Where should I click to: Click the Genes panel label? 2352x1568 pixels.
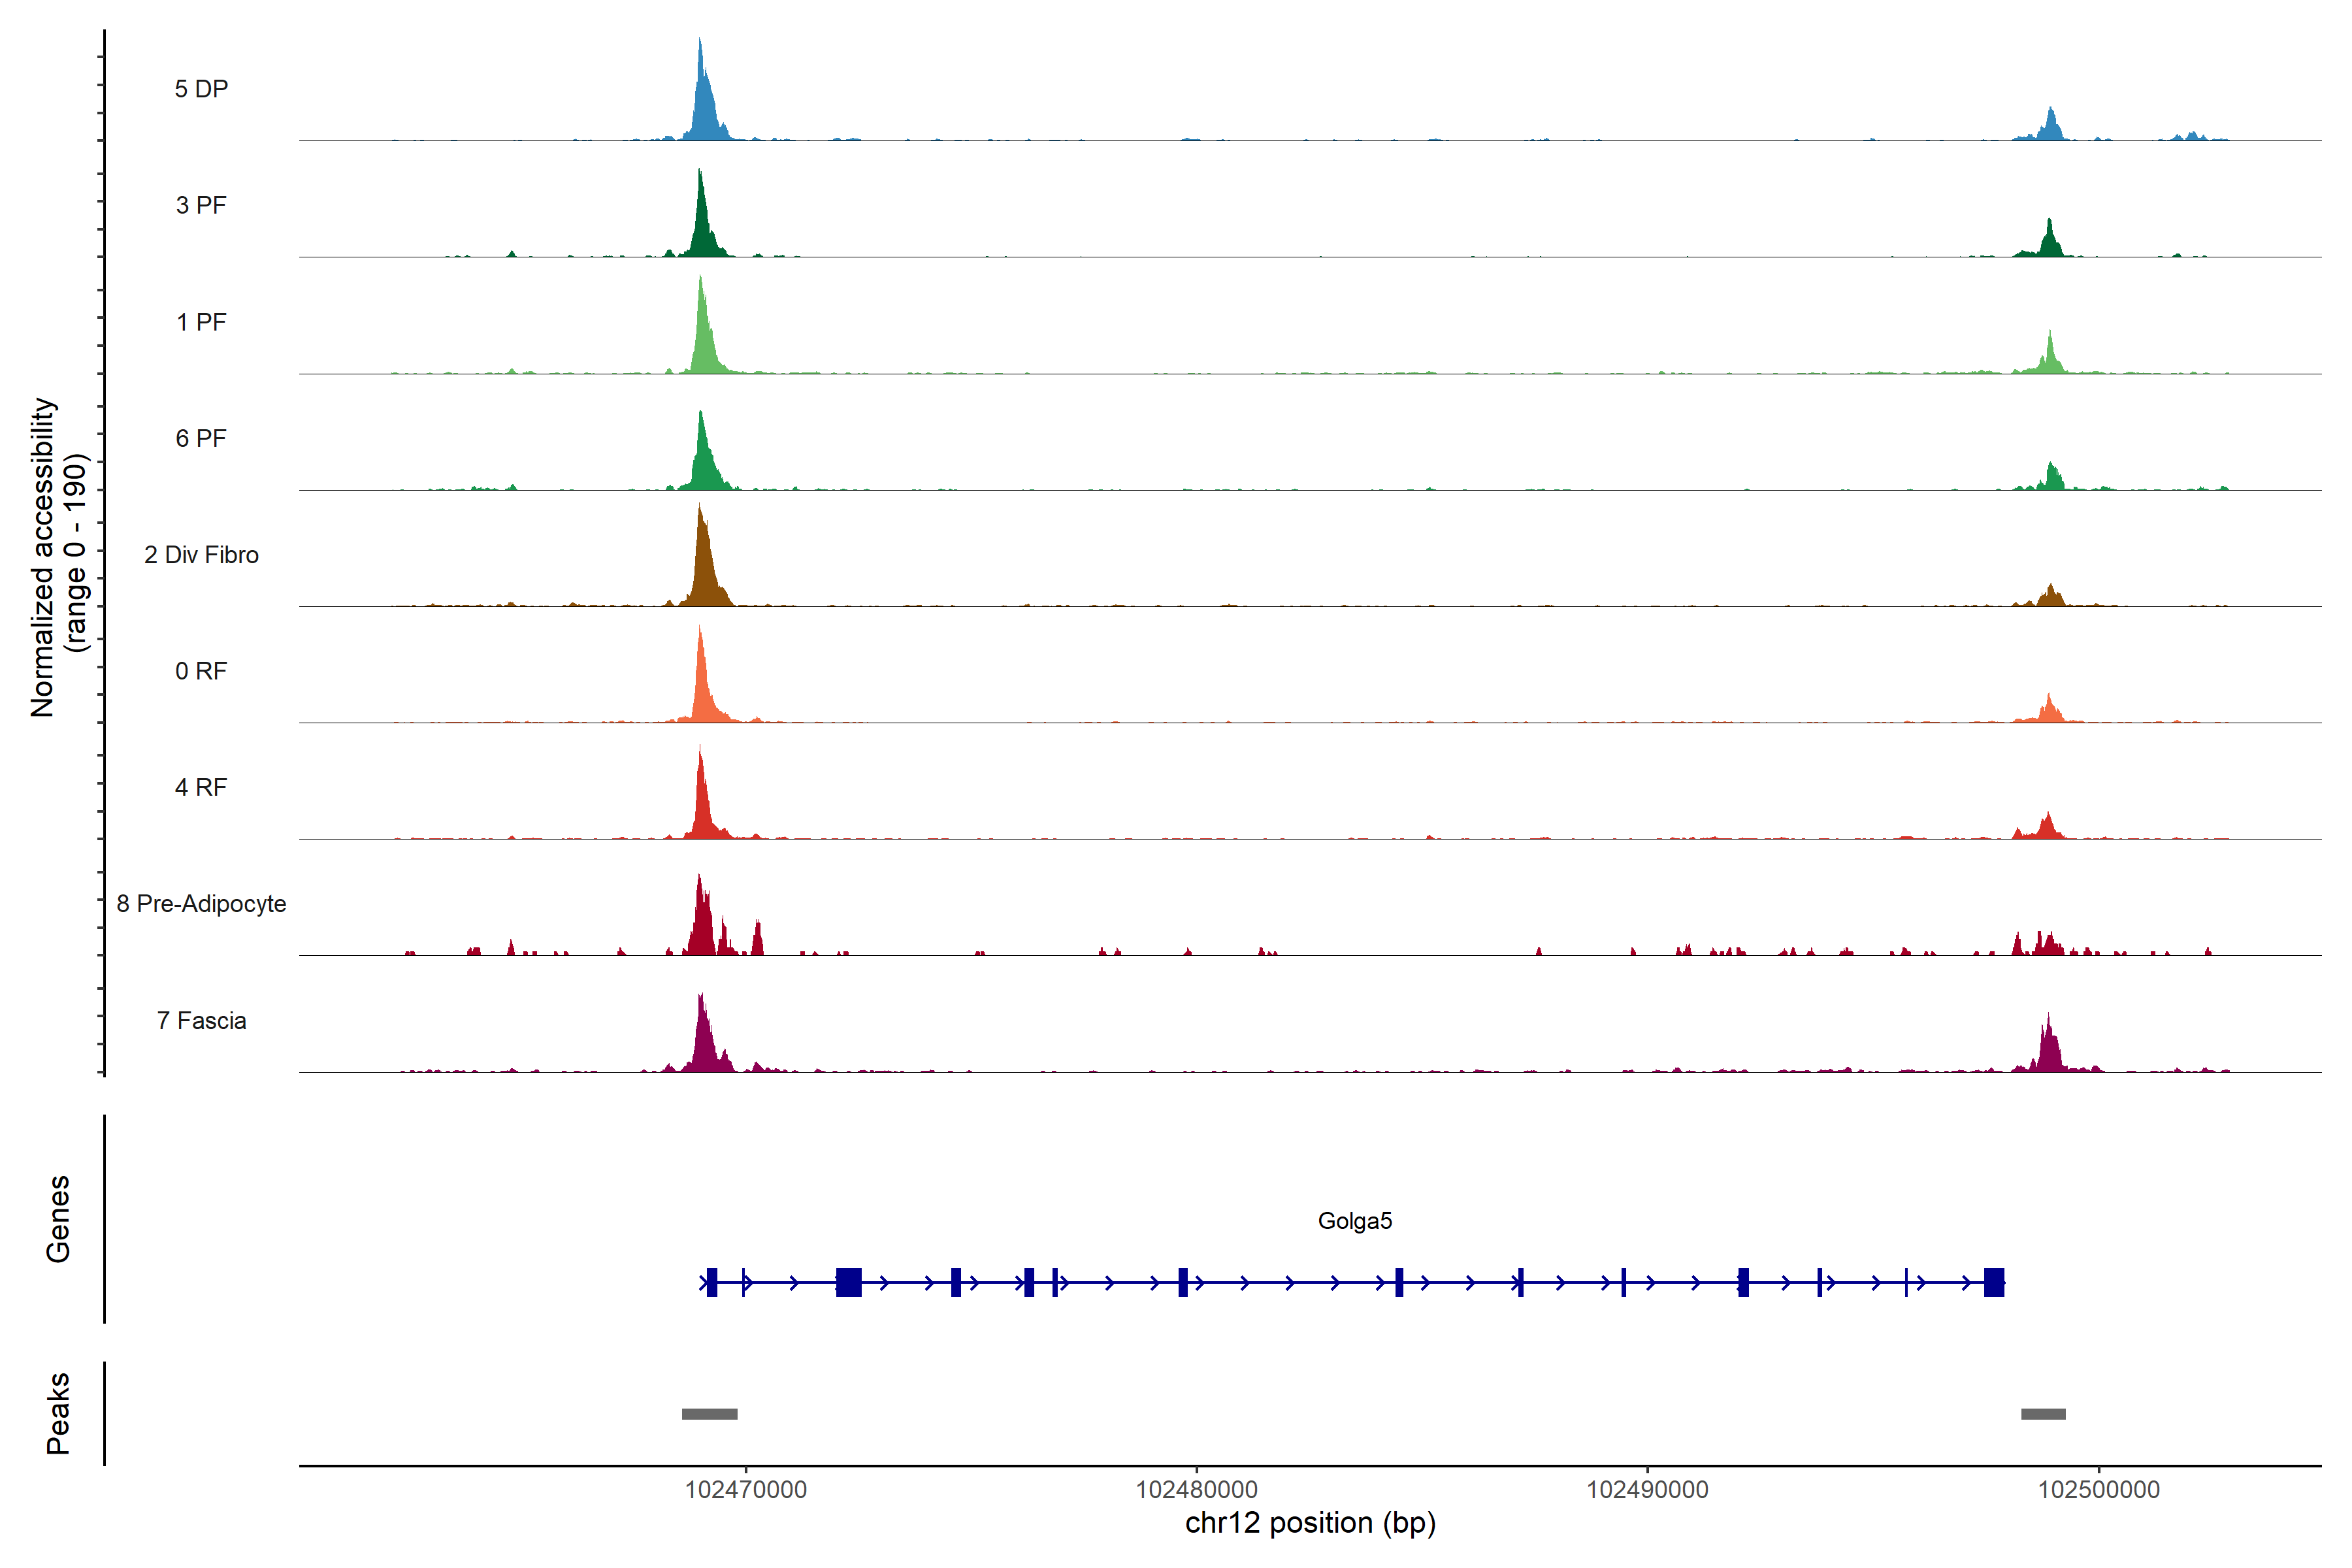pyautogui.click(x=58, y=1219)
